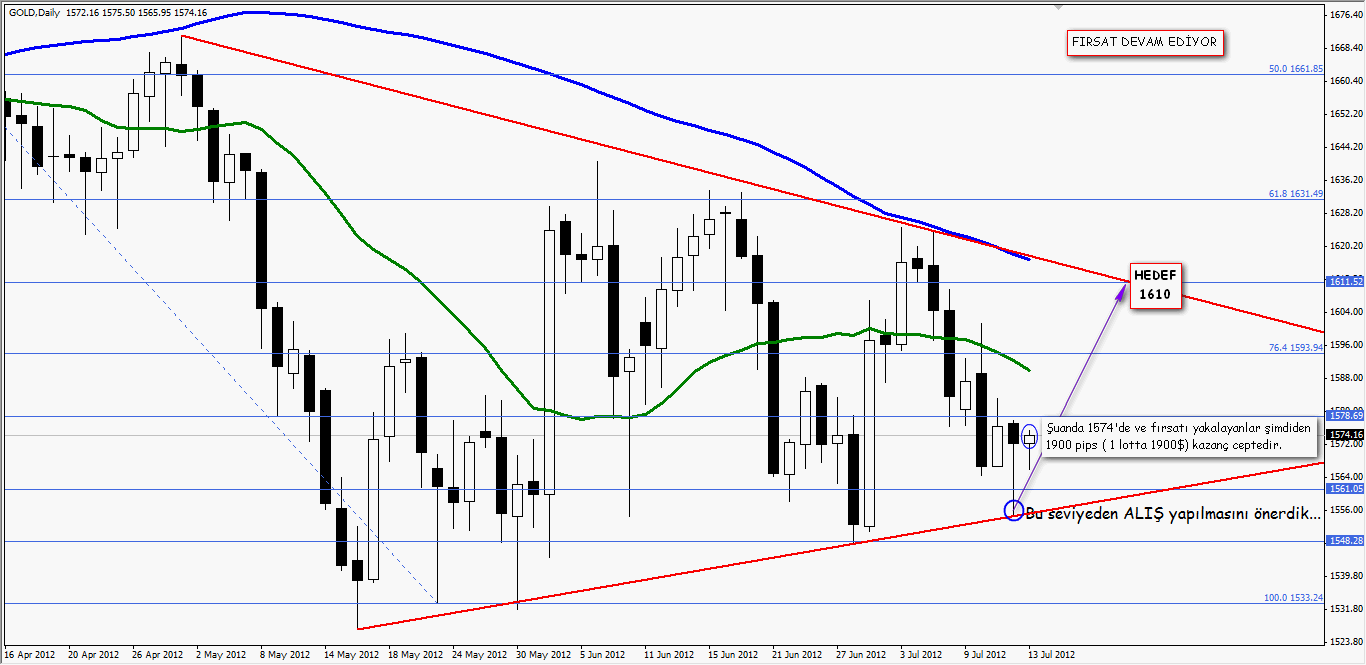Select the Fibonacci 50.0 1661.85 label
Image resolution: width=1366 pixels, height=665 pixels.
1295,69
